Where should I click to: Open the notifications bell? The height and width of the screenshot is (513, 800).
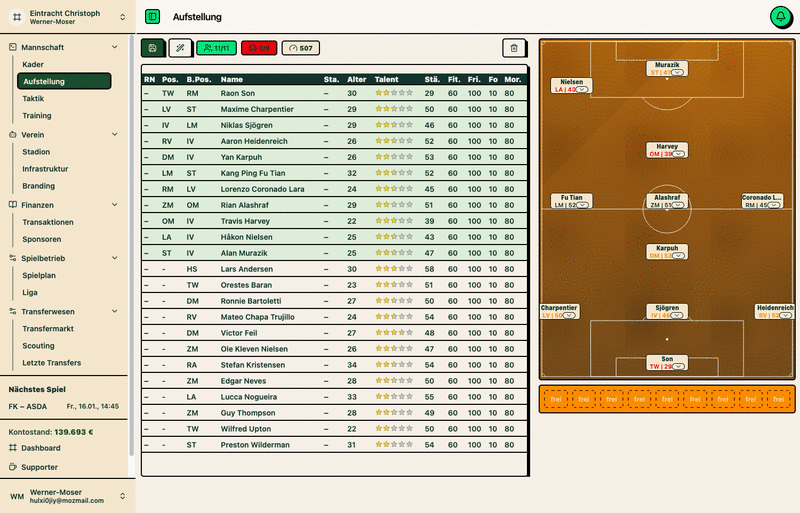click(781, 17)
